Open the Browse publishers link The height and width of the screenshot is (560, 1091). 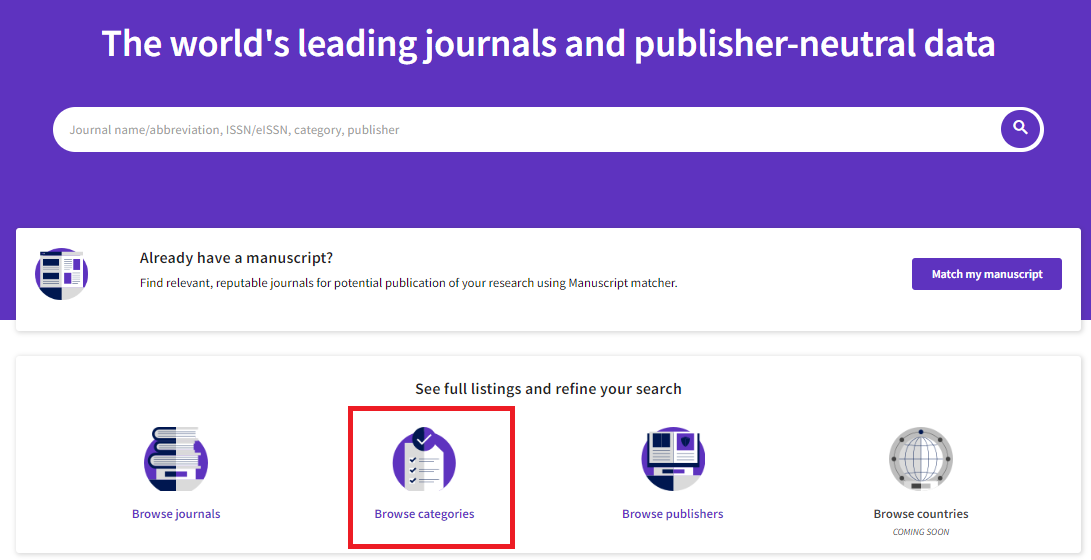[x=673, y=513]
